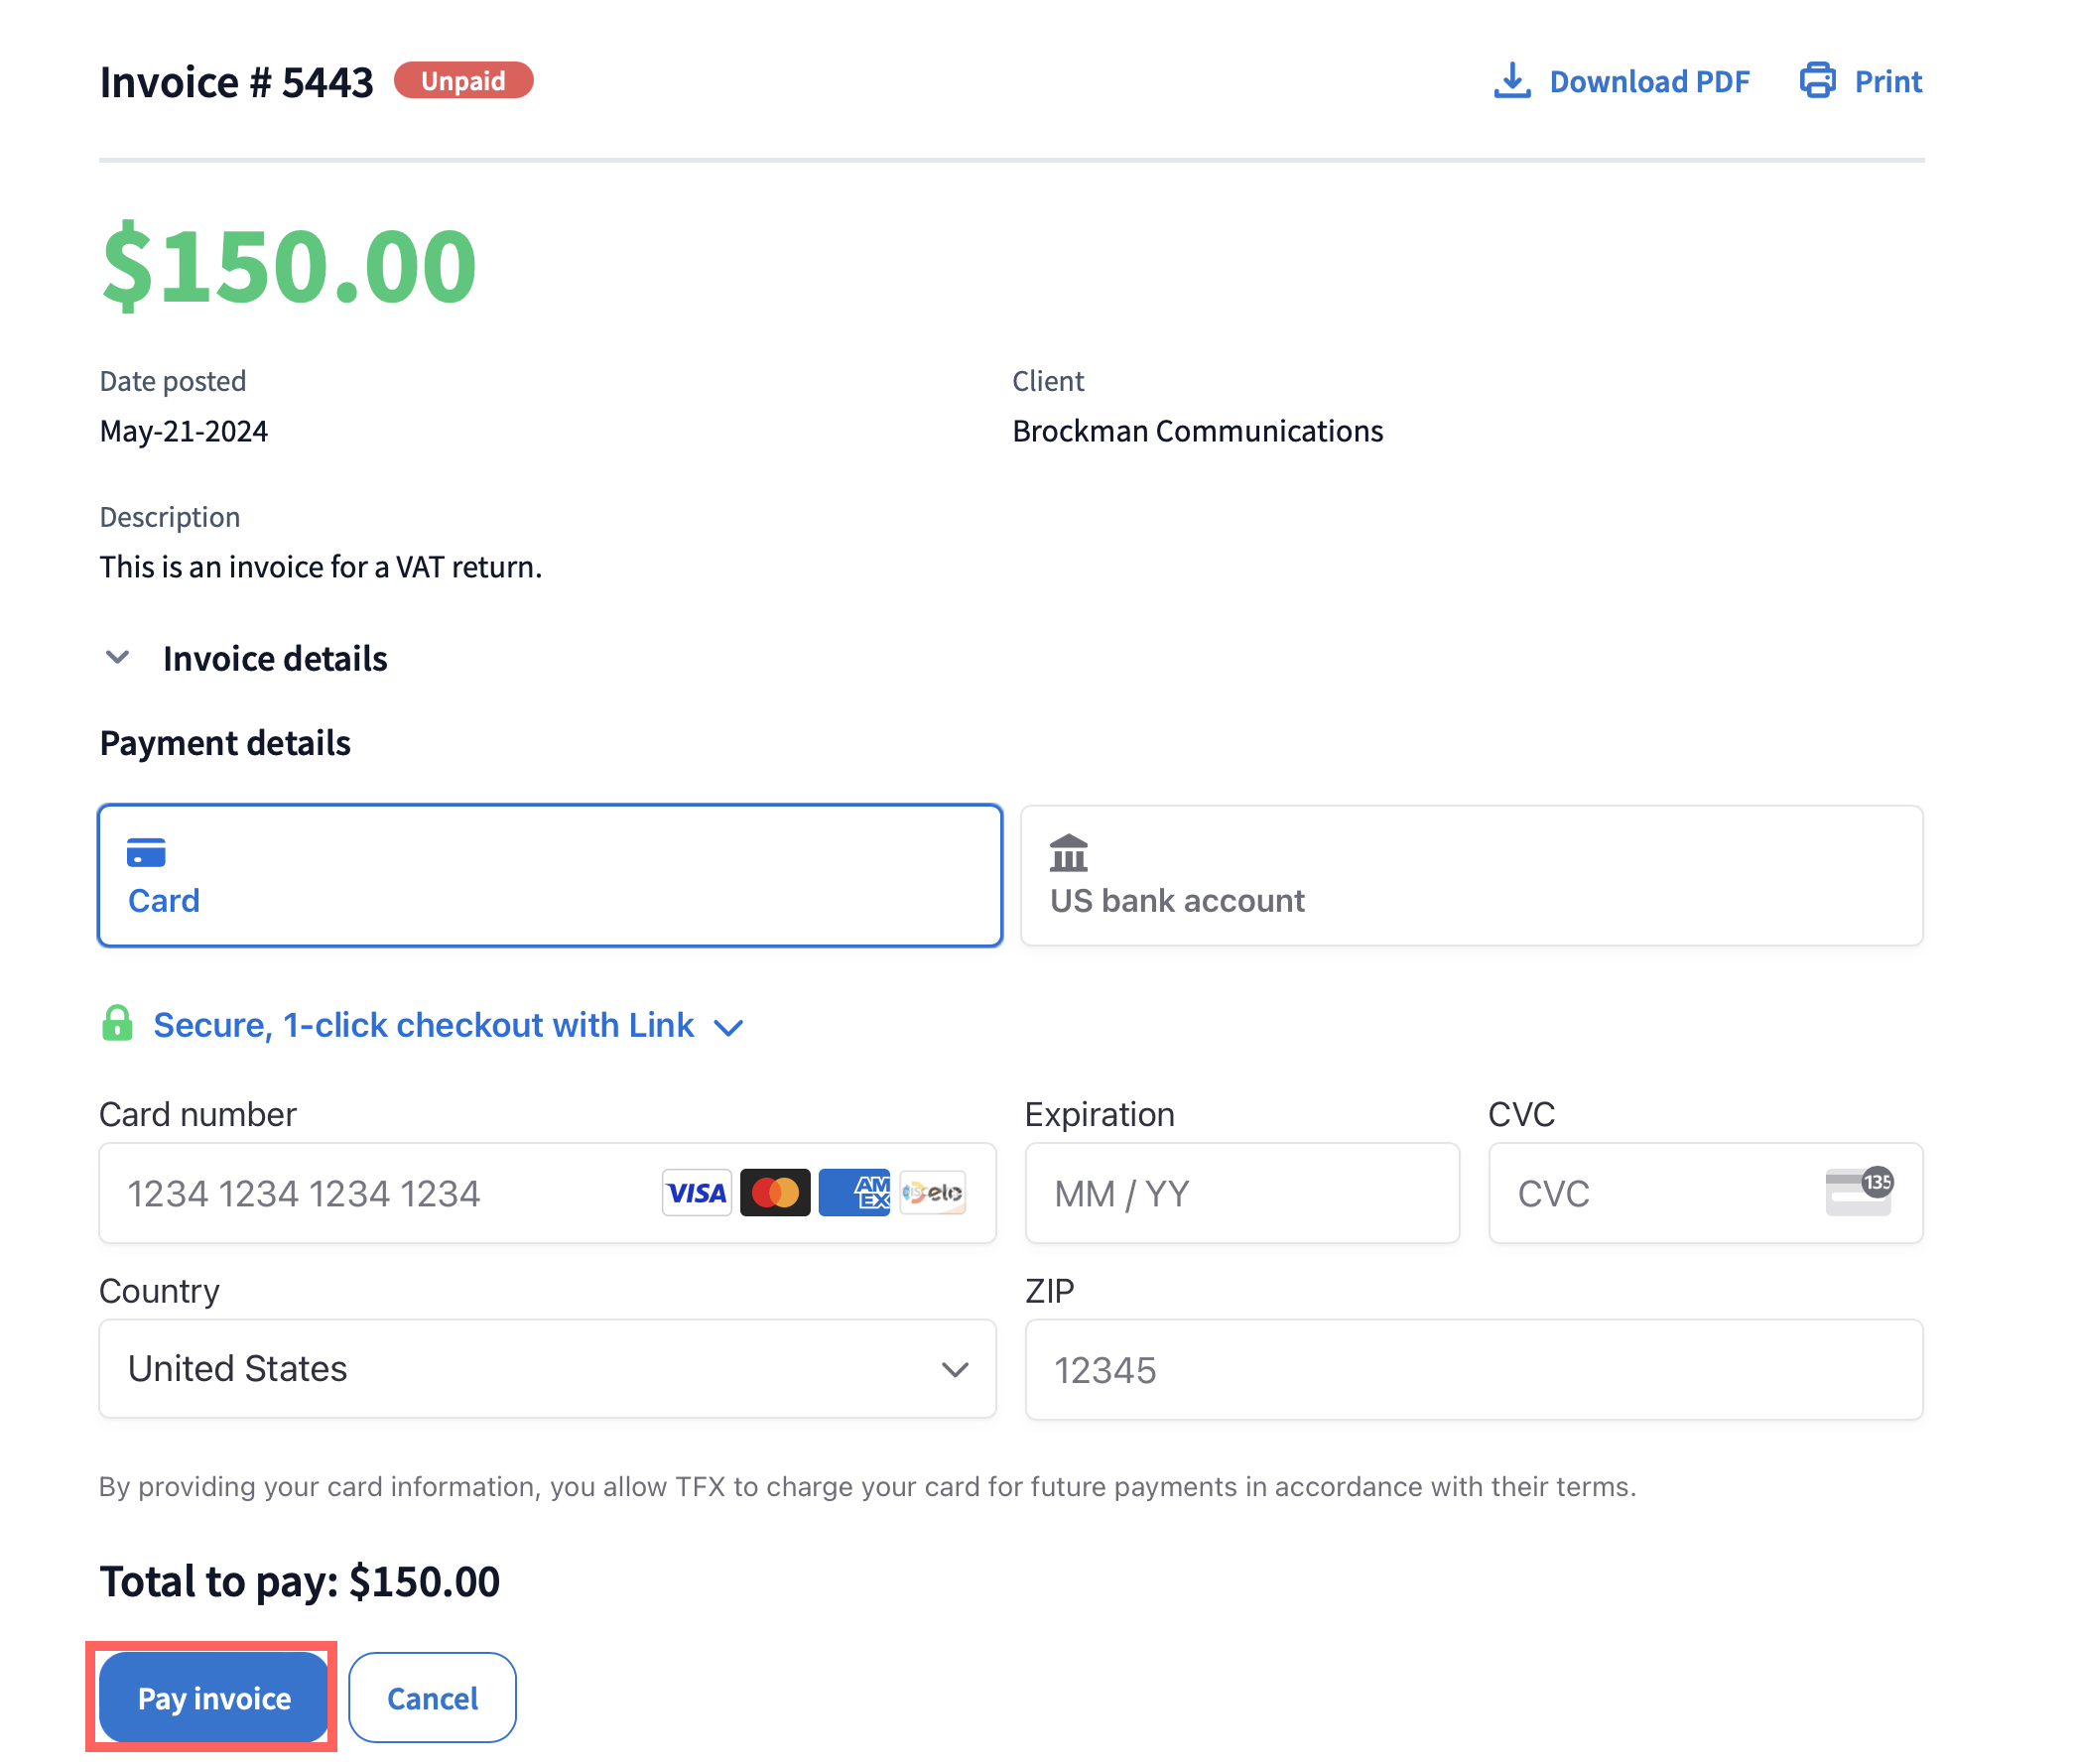This screenshot has width=2076, height=1764.
Task: Select the Card payment tab
Action: point(549,875)
